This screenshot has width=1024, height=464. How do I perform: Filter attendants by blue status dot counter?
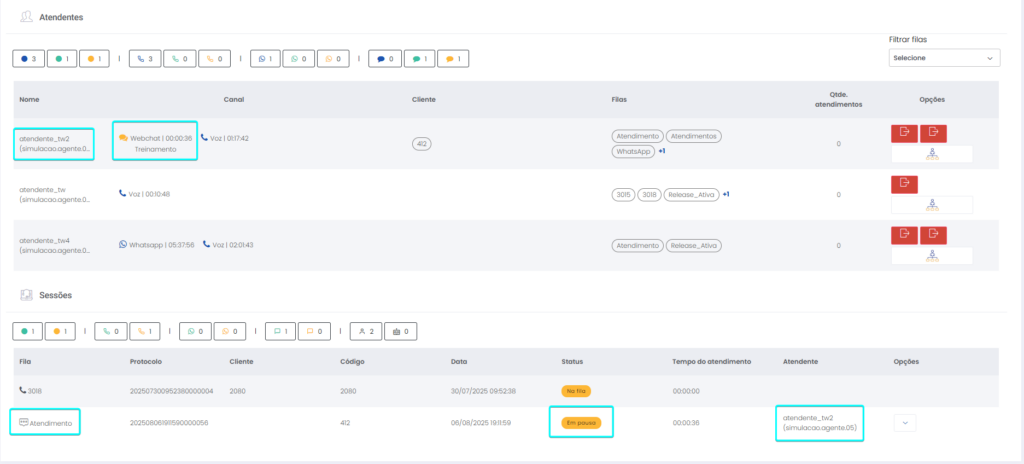point(29,59)
